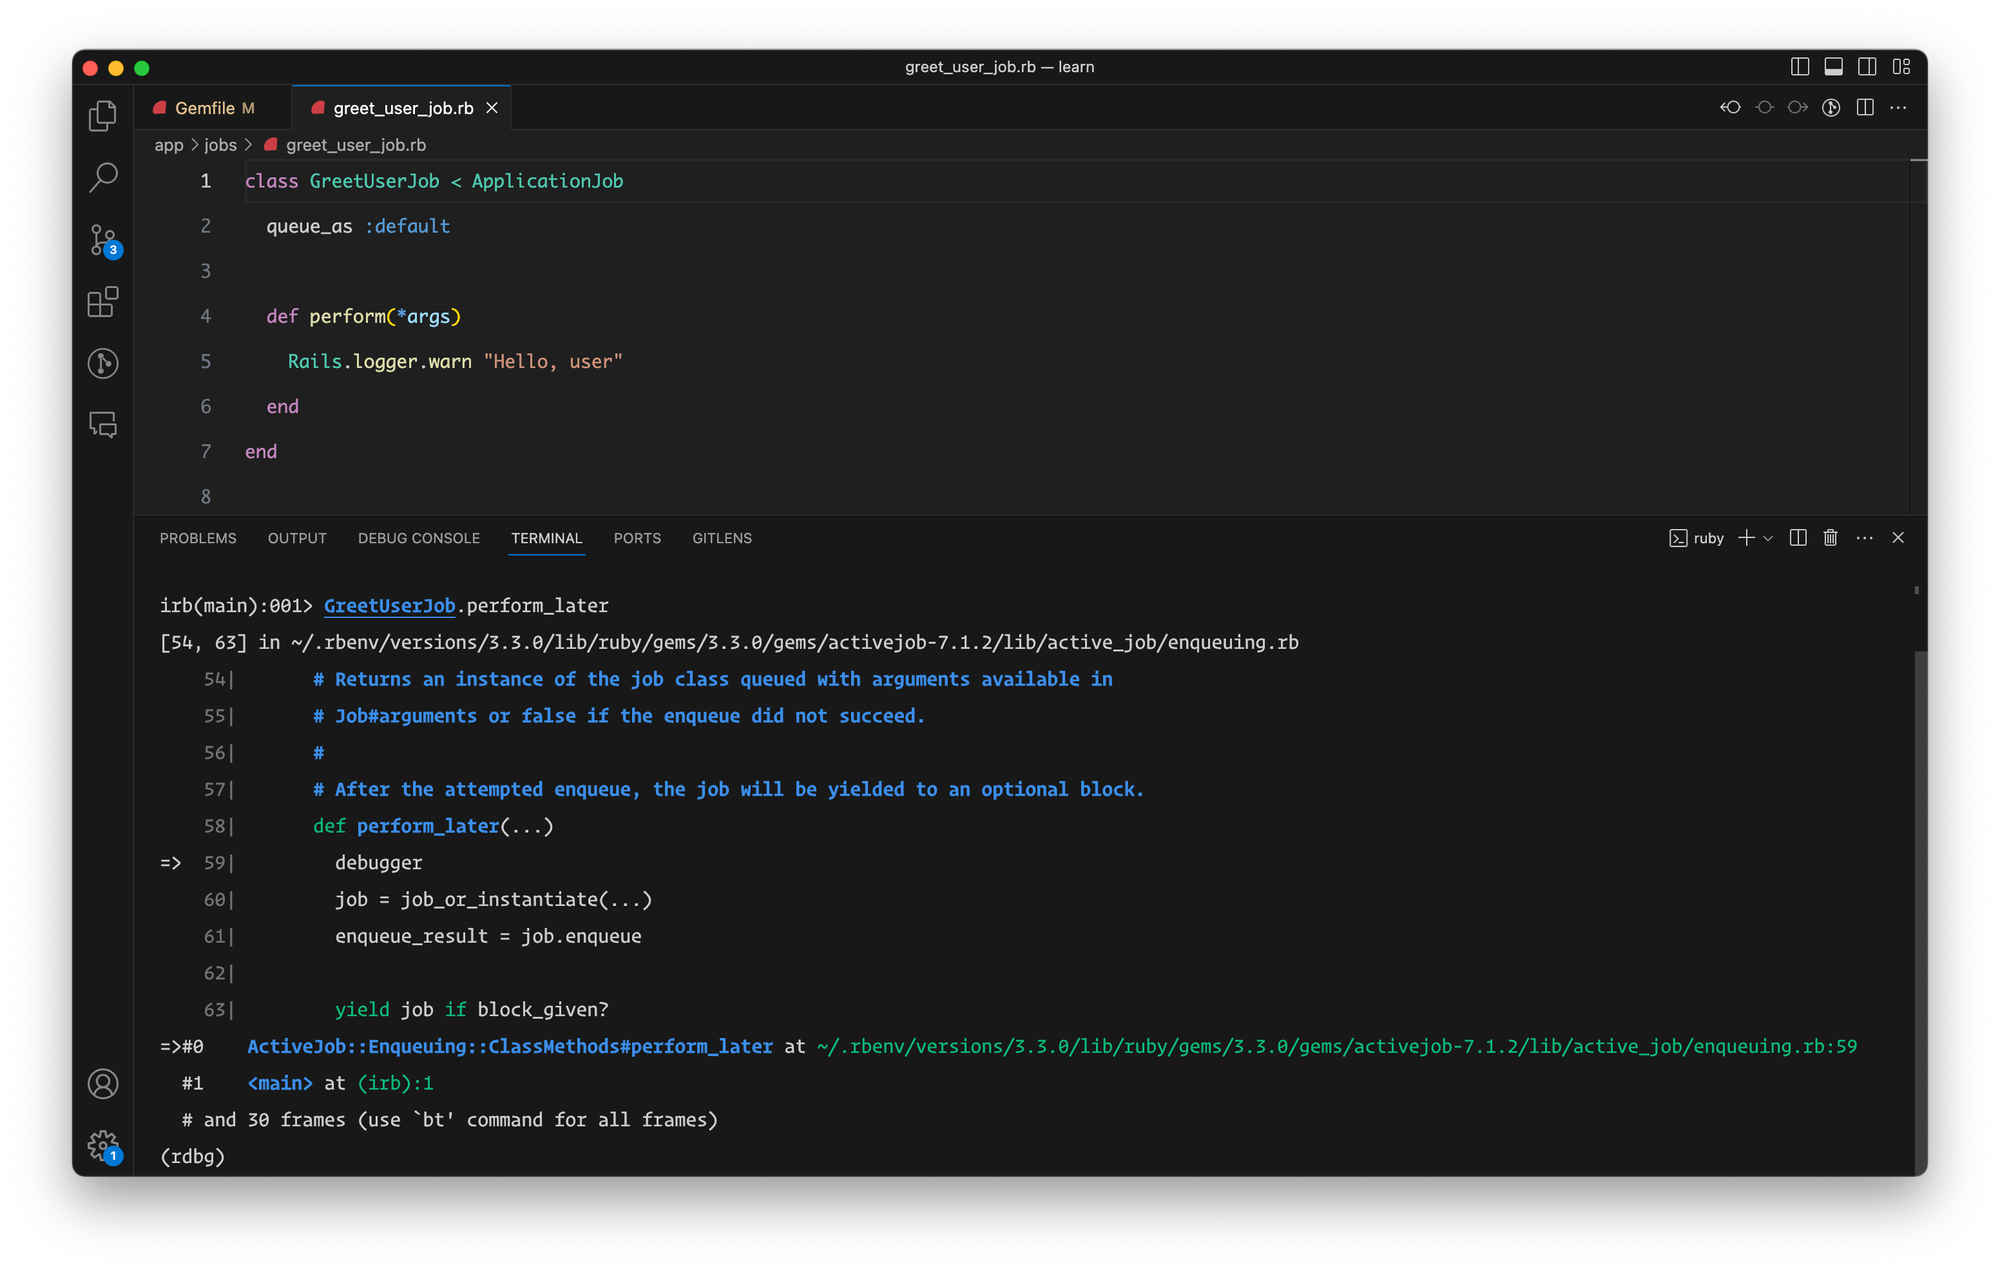Split the terminal
The width and height of the screenshot is (2000, 1272).
pyautogui.click(x=1798, y=538)
